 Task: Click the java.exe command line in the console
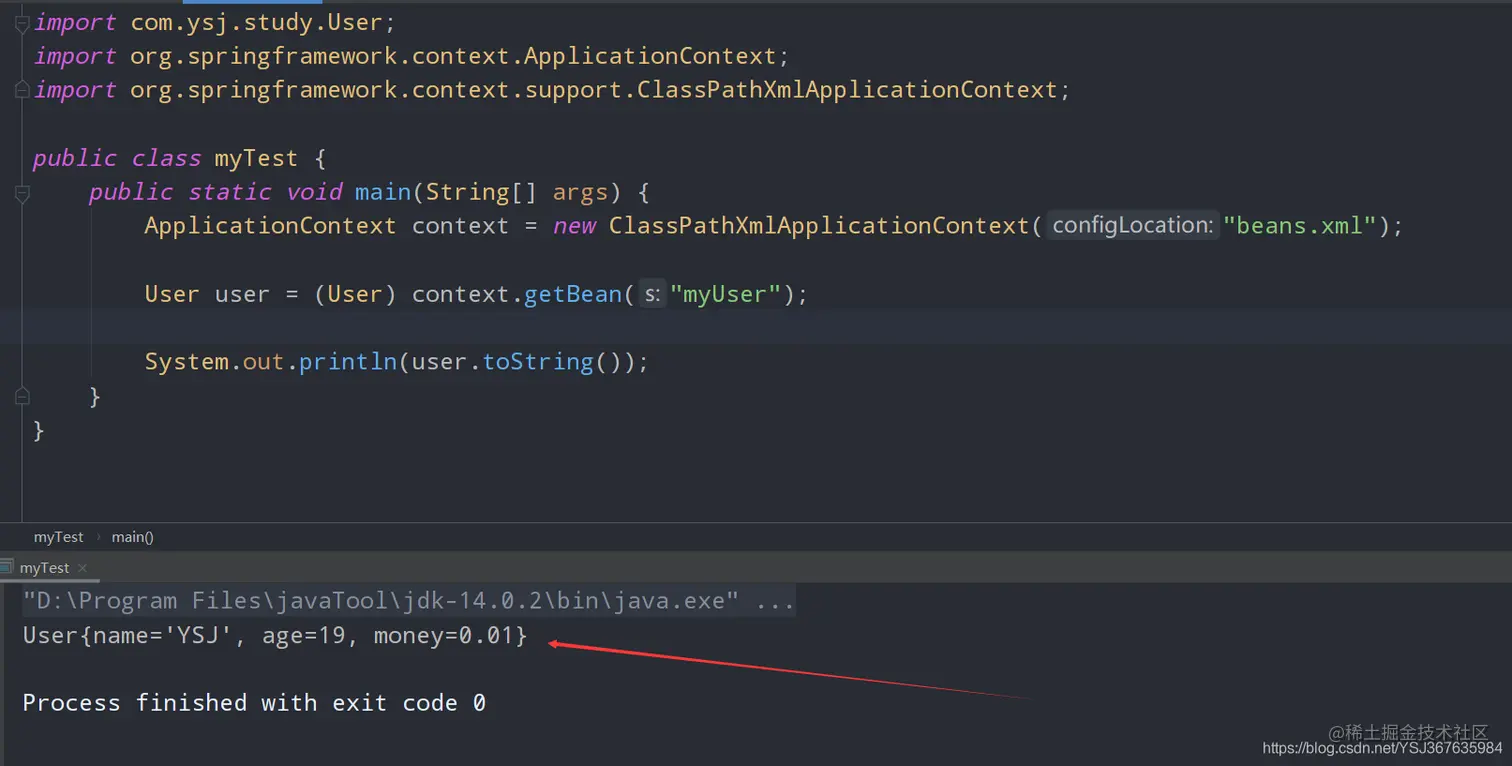pyautogui.click(x=409, y=601)
